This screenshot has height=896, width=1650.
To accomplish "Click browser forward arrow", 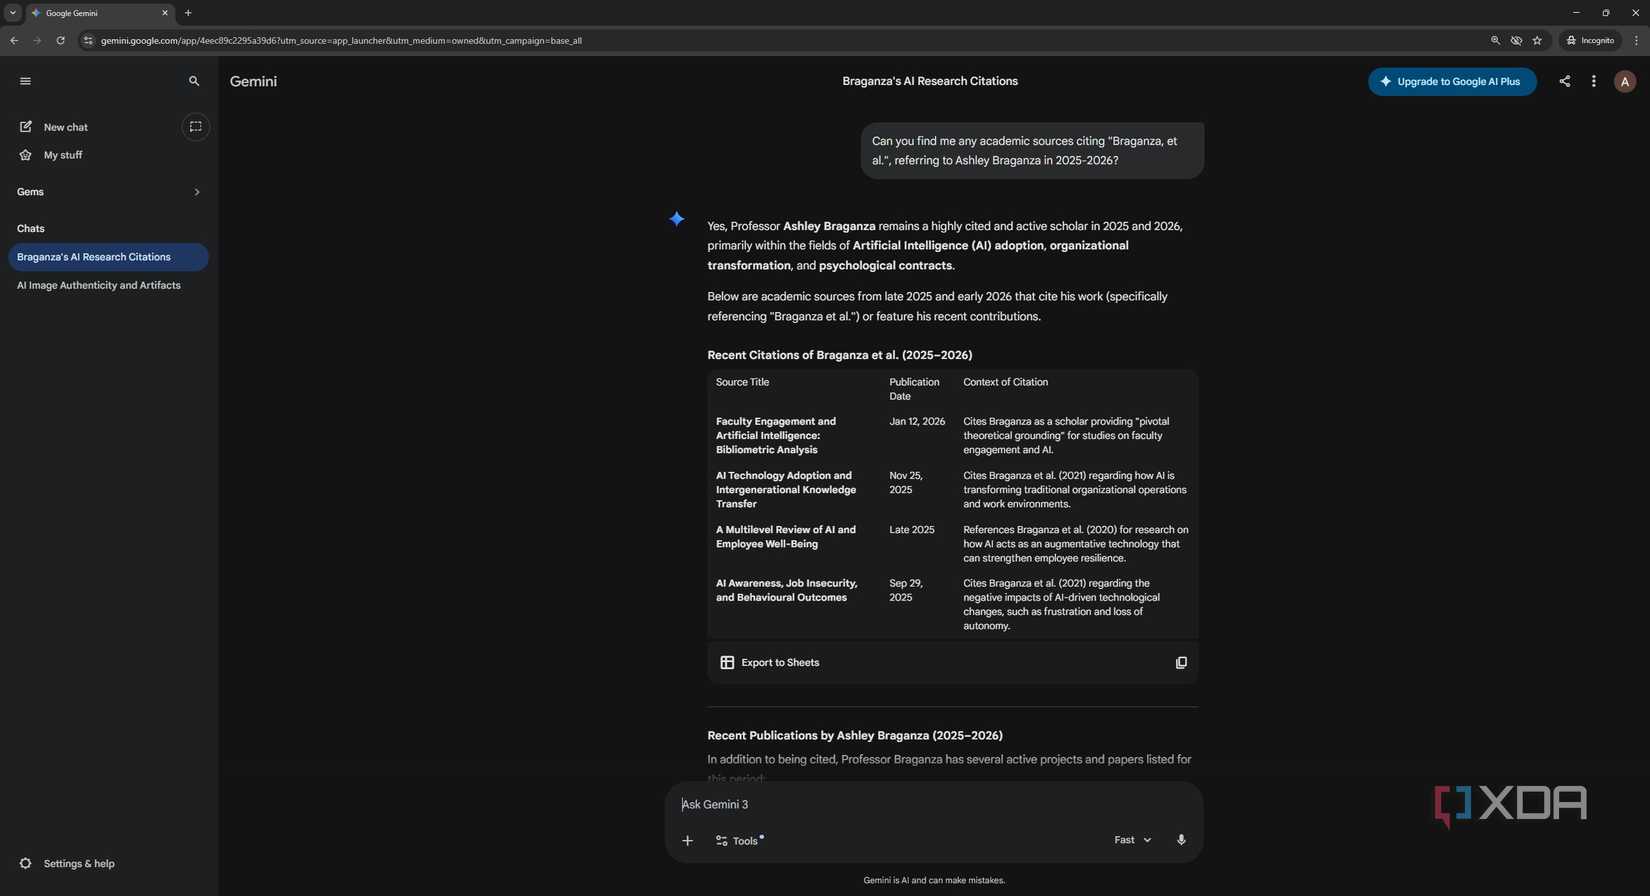I will [37, 40].
